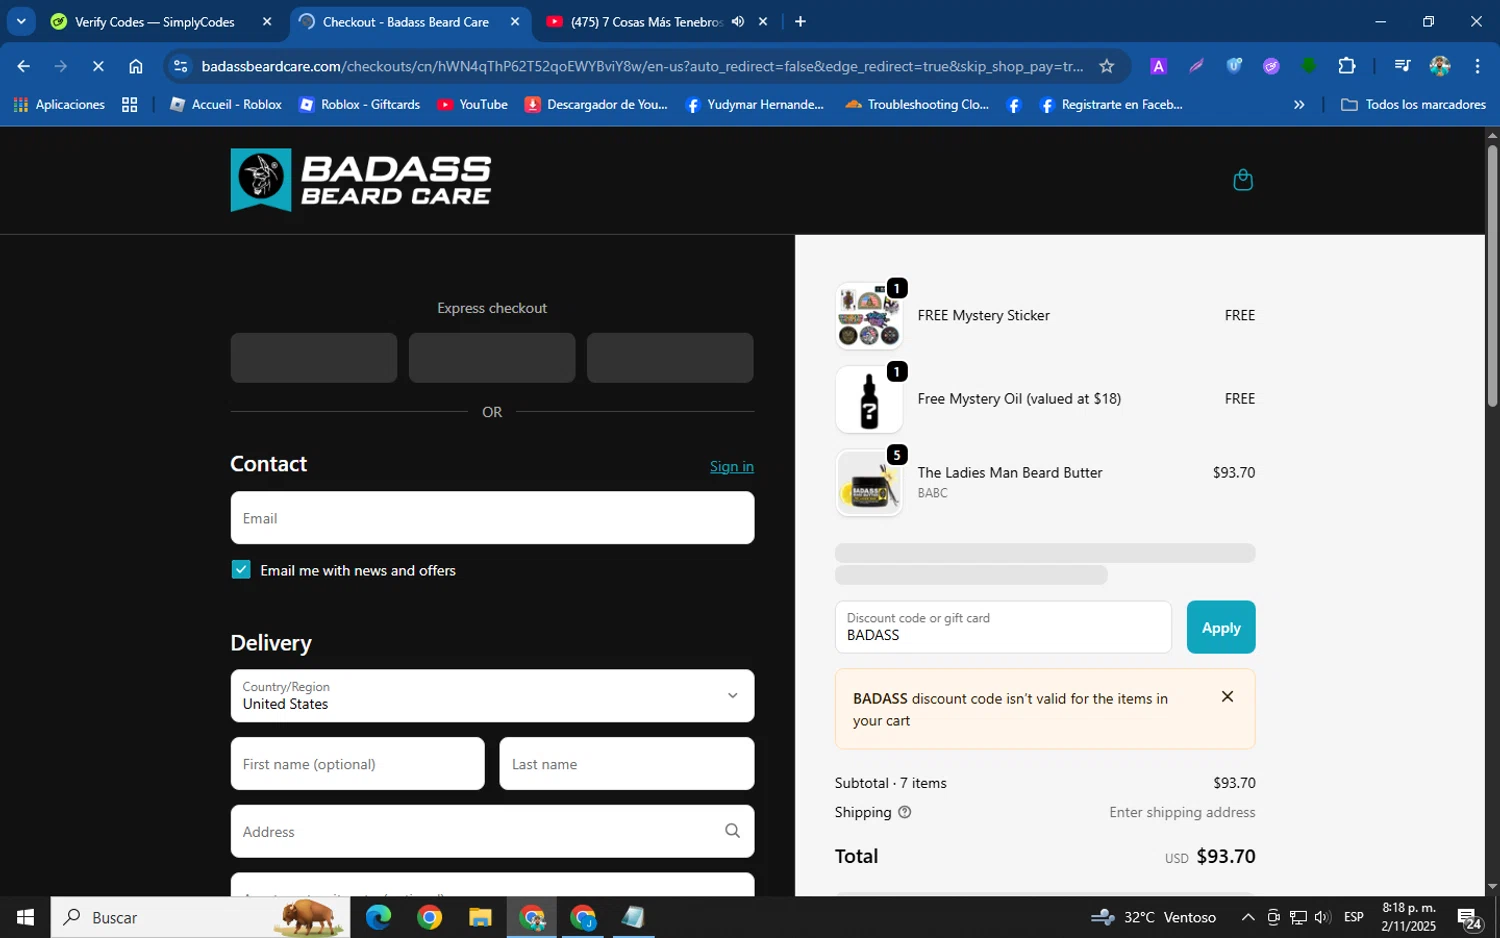Image resolution: width=1500 pixels, height=938 pixels.
Task: Click the green circle extension icon
Action: click(1309, 66)
